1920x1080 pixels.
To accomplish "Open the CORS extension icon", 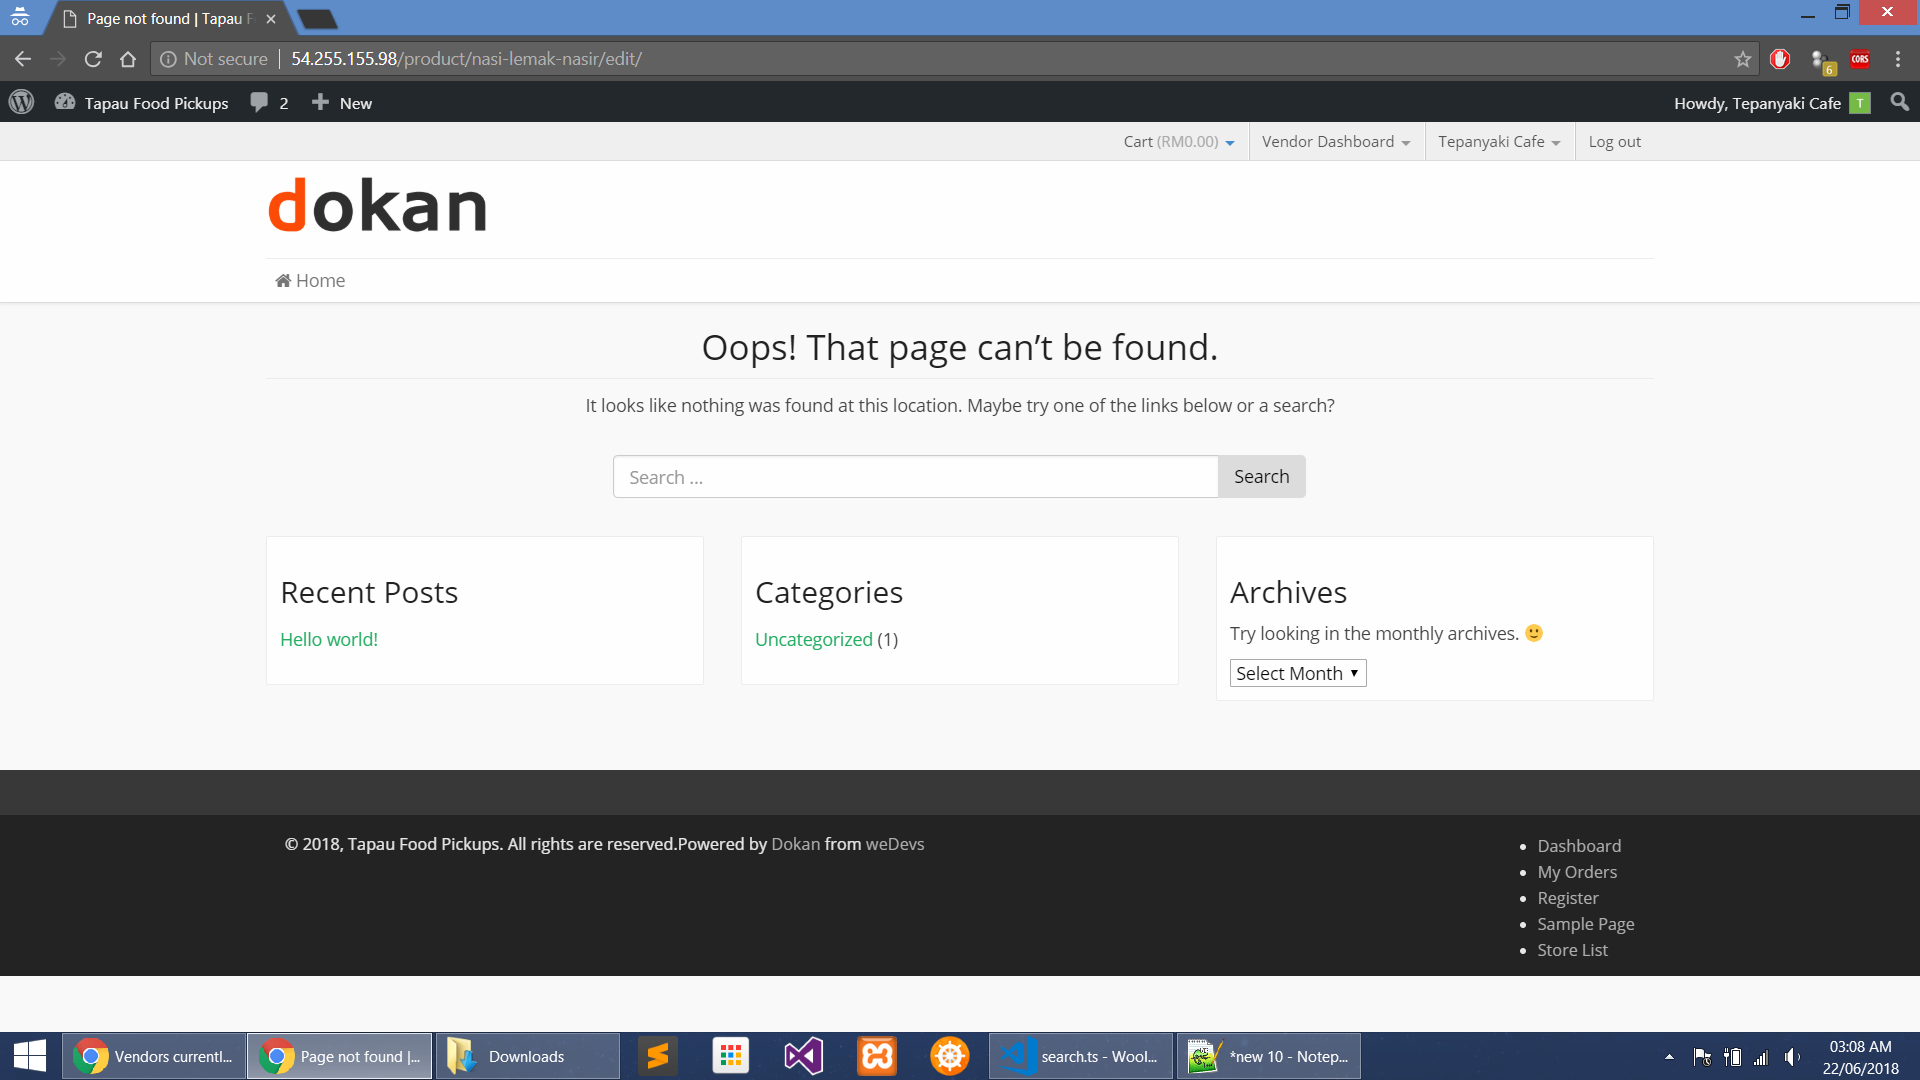I will coord(1861,59).
